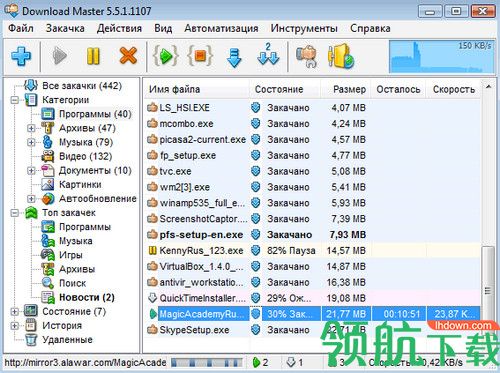Image resolution: width=500 pixels, height=373 pixels.
Task: Click the grey Start download play icon
Action: [x=59, y=56]
